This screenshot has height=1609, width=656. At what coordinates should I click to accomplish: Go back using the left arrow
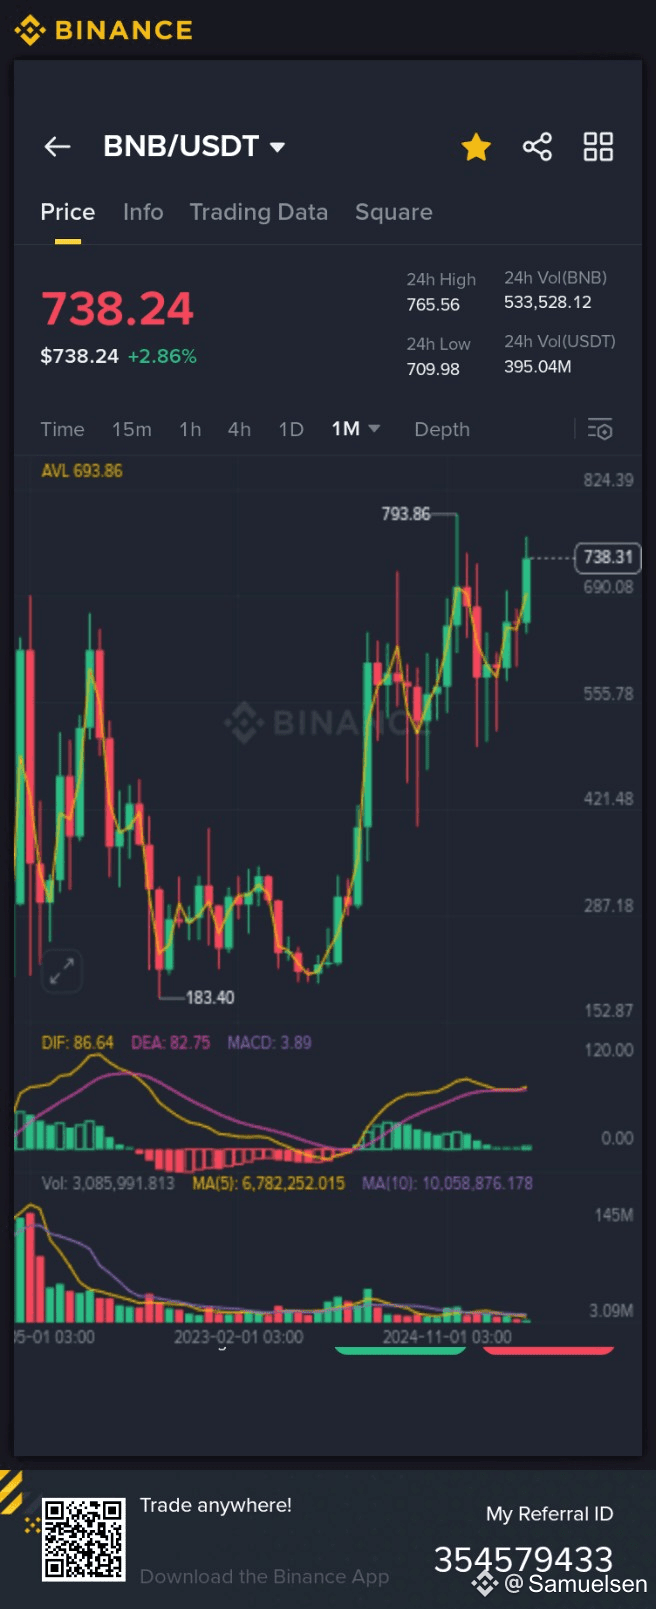pyautogui.click(x=58, y=147)
